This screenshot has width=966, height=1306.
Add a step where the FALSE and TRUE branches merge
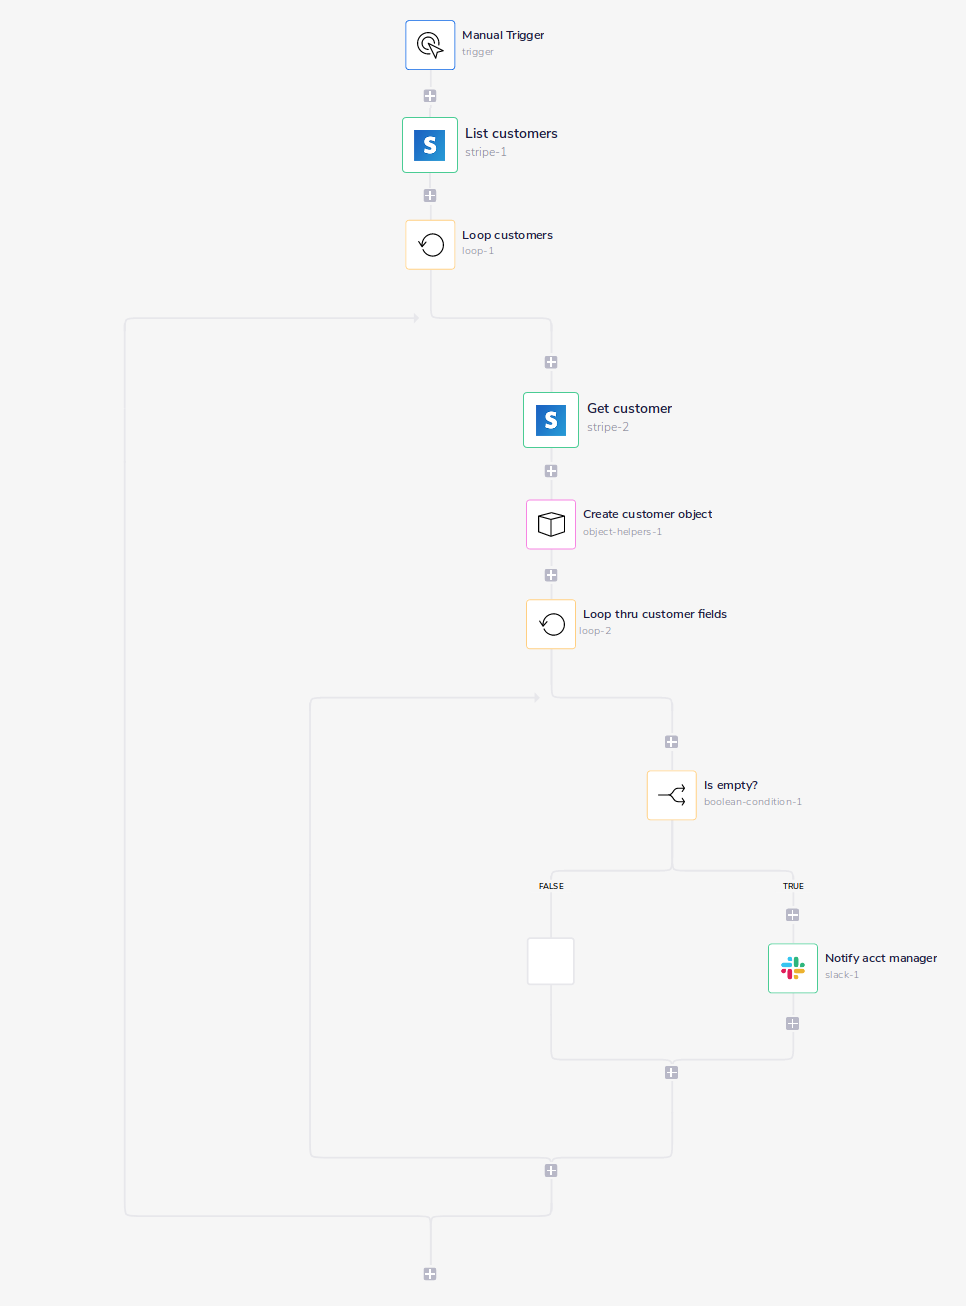671,1072
